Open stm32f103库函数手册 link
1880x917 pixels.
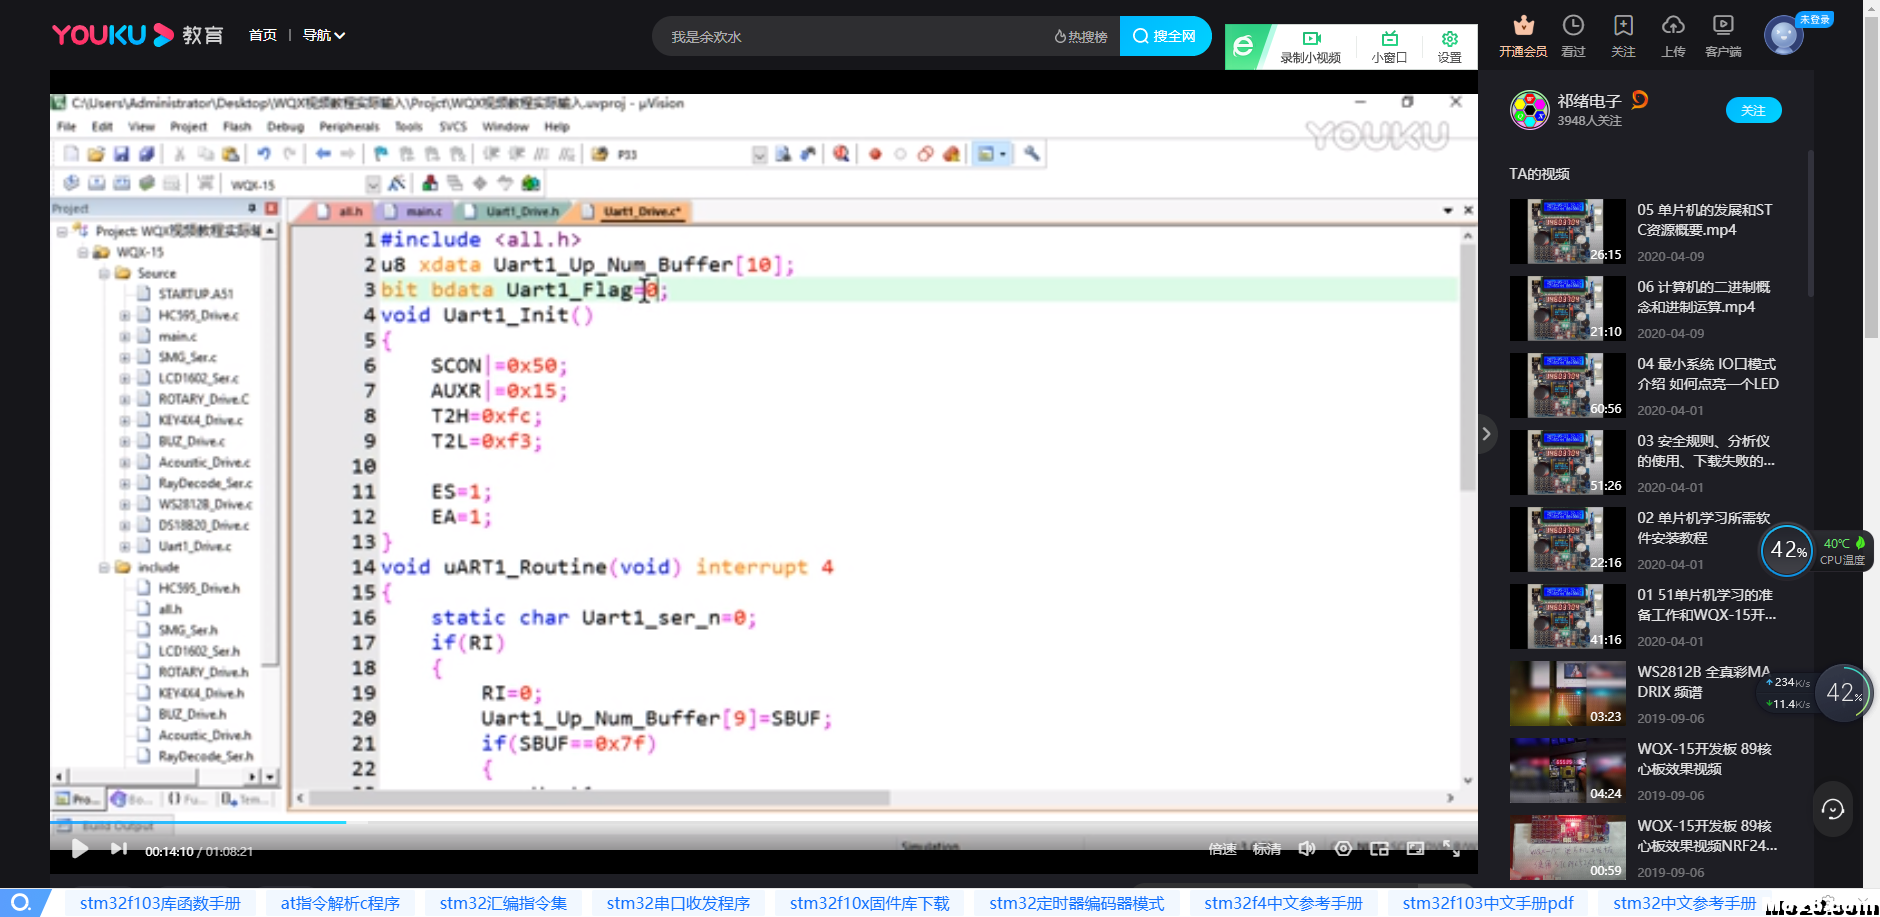pyautogui.click(x=160, y=903)
